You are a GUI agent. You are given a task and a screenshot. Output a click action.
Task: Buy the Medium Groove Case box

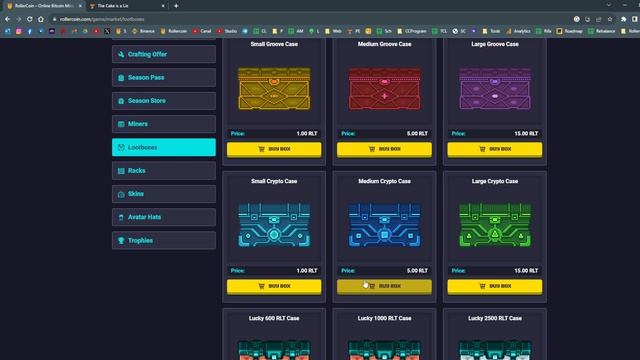pyautogui.click(x=384, y=149)
